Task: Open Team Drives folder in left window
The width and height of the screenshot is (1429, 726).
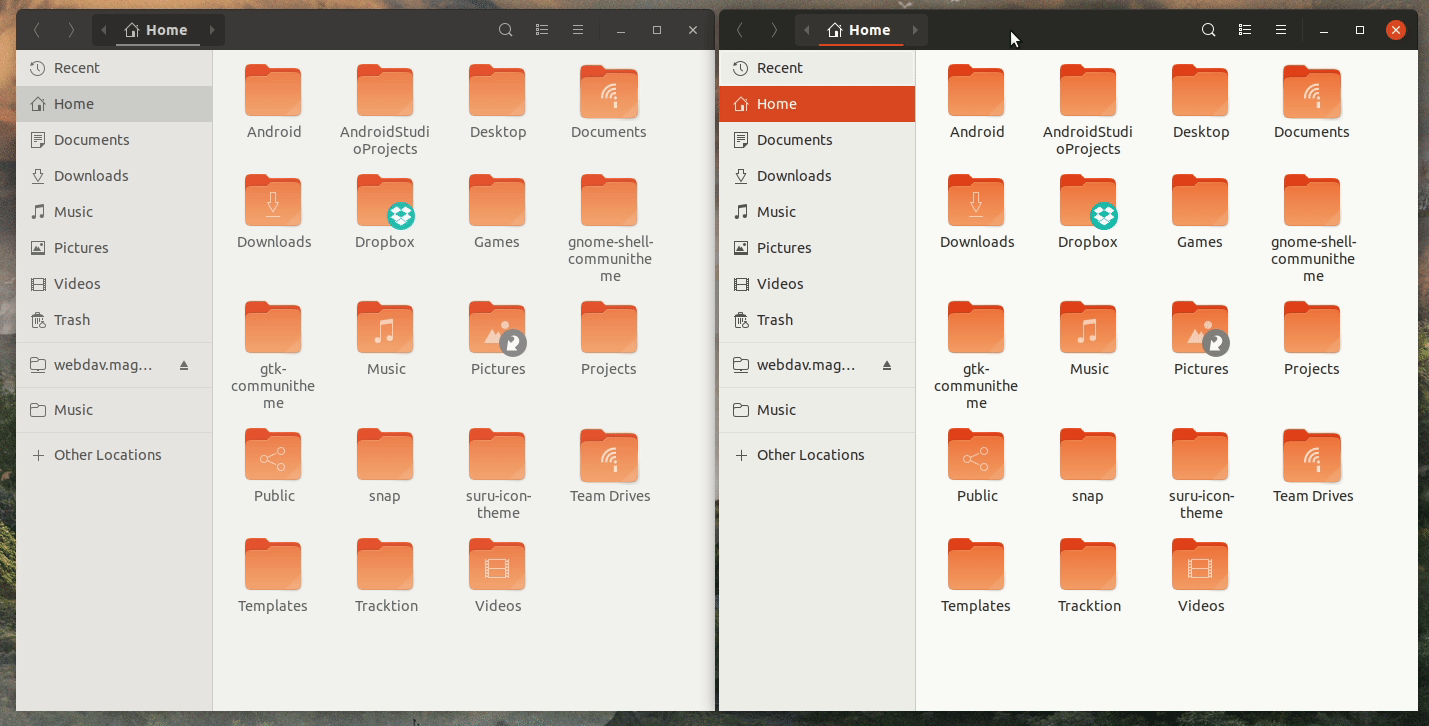Action: [609, 455]
